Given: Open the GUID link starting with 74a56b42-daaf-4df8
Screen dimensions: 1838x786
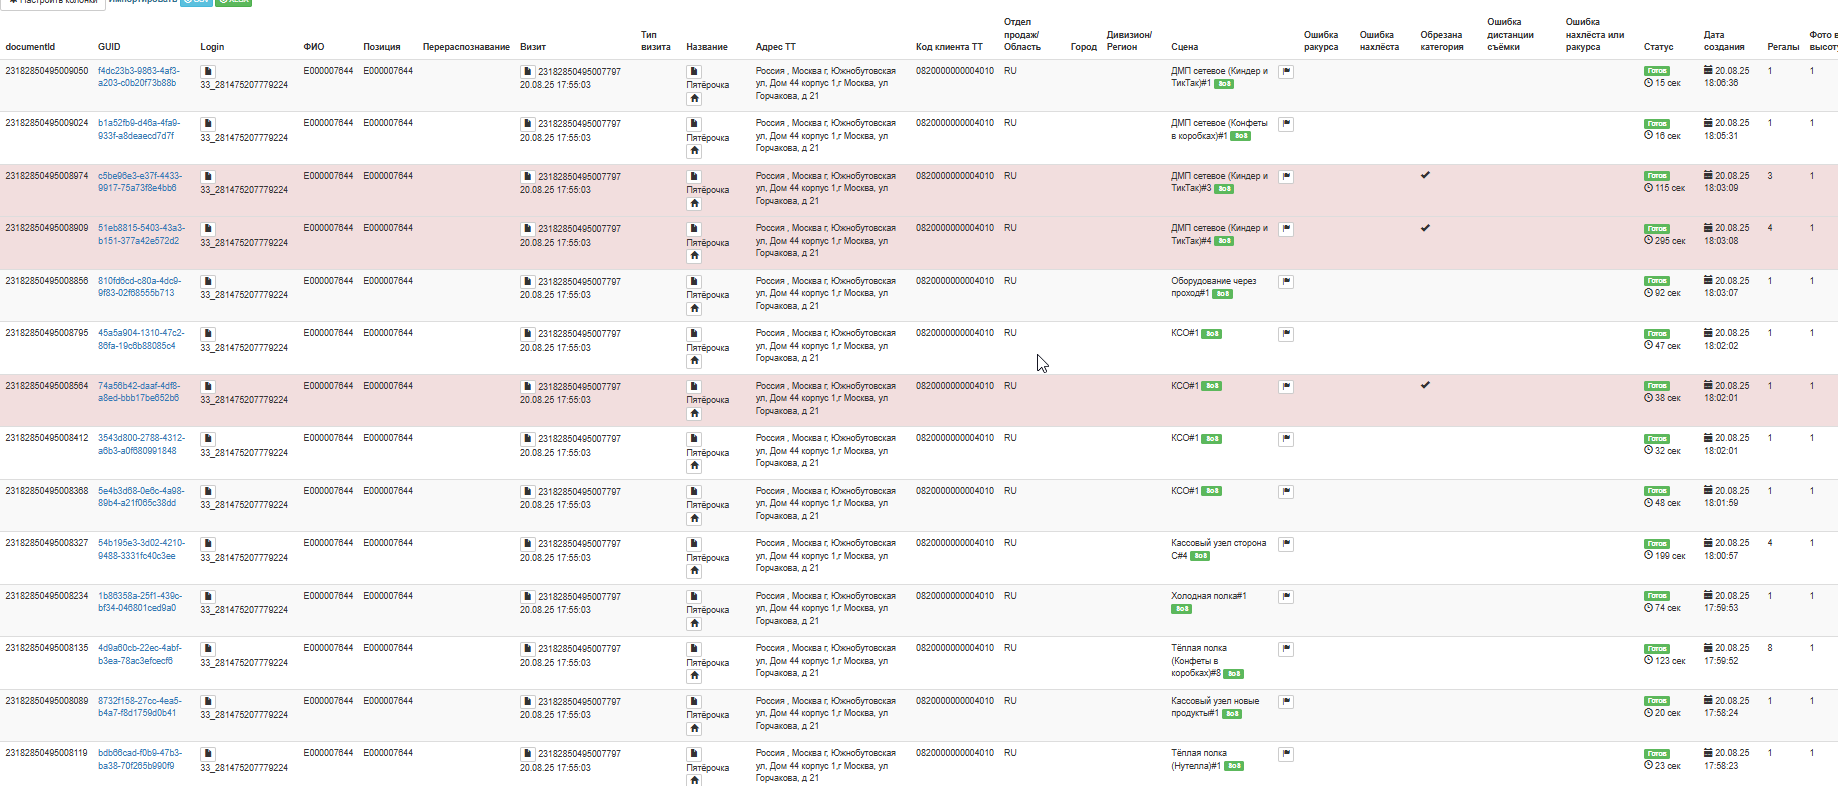Looking at the screenshot, I should pos(139,392).
